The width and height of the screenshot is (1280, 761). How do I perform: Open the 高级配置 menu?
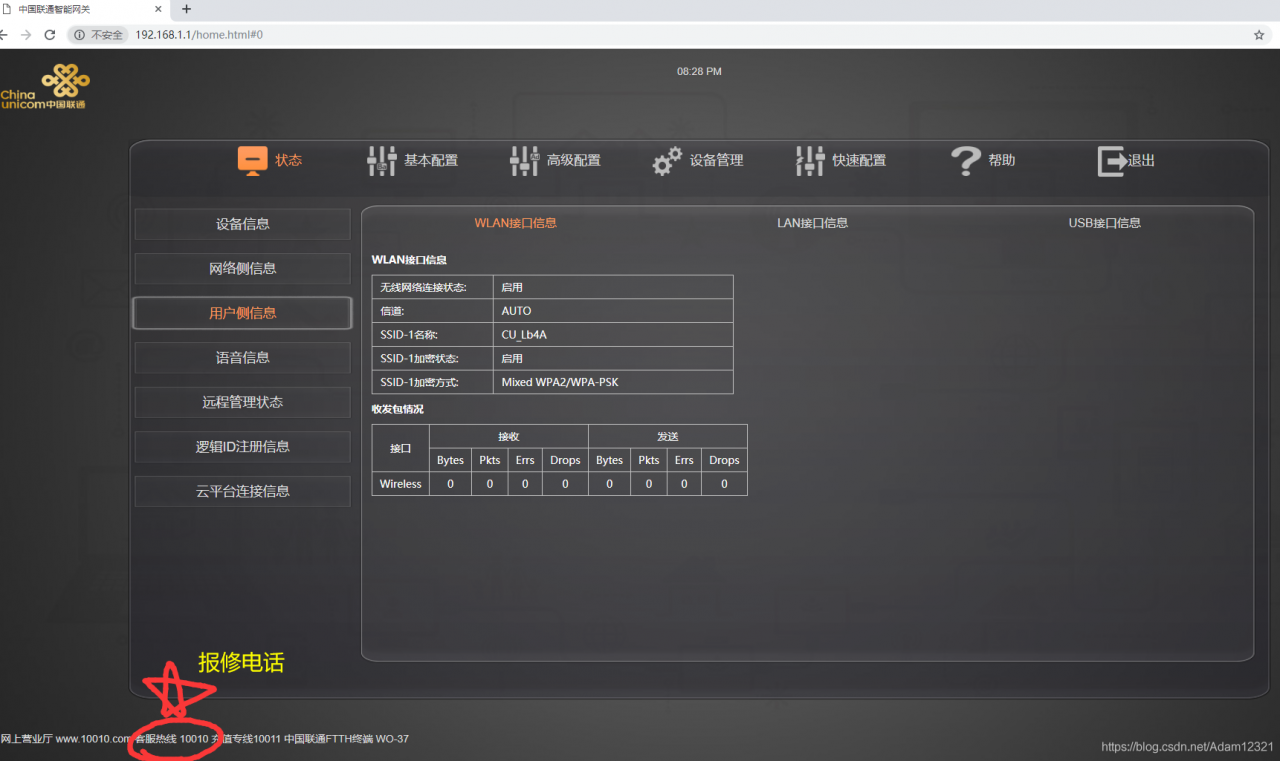(574, 160)
